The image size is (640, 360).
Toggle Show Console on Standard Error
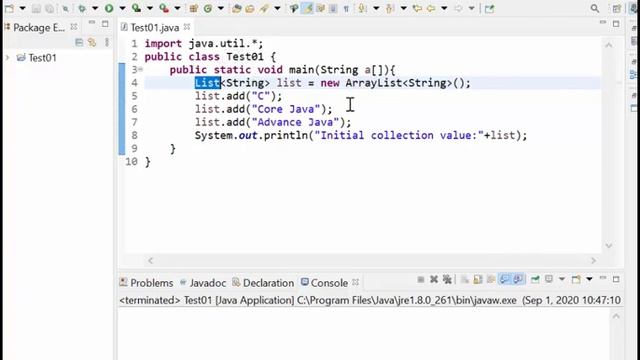[x=518, y=279]
